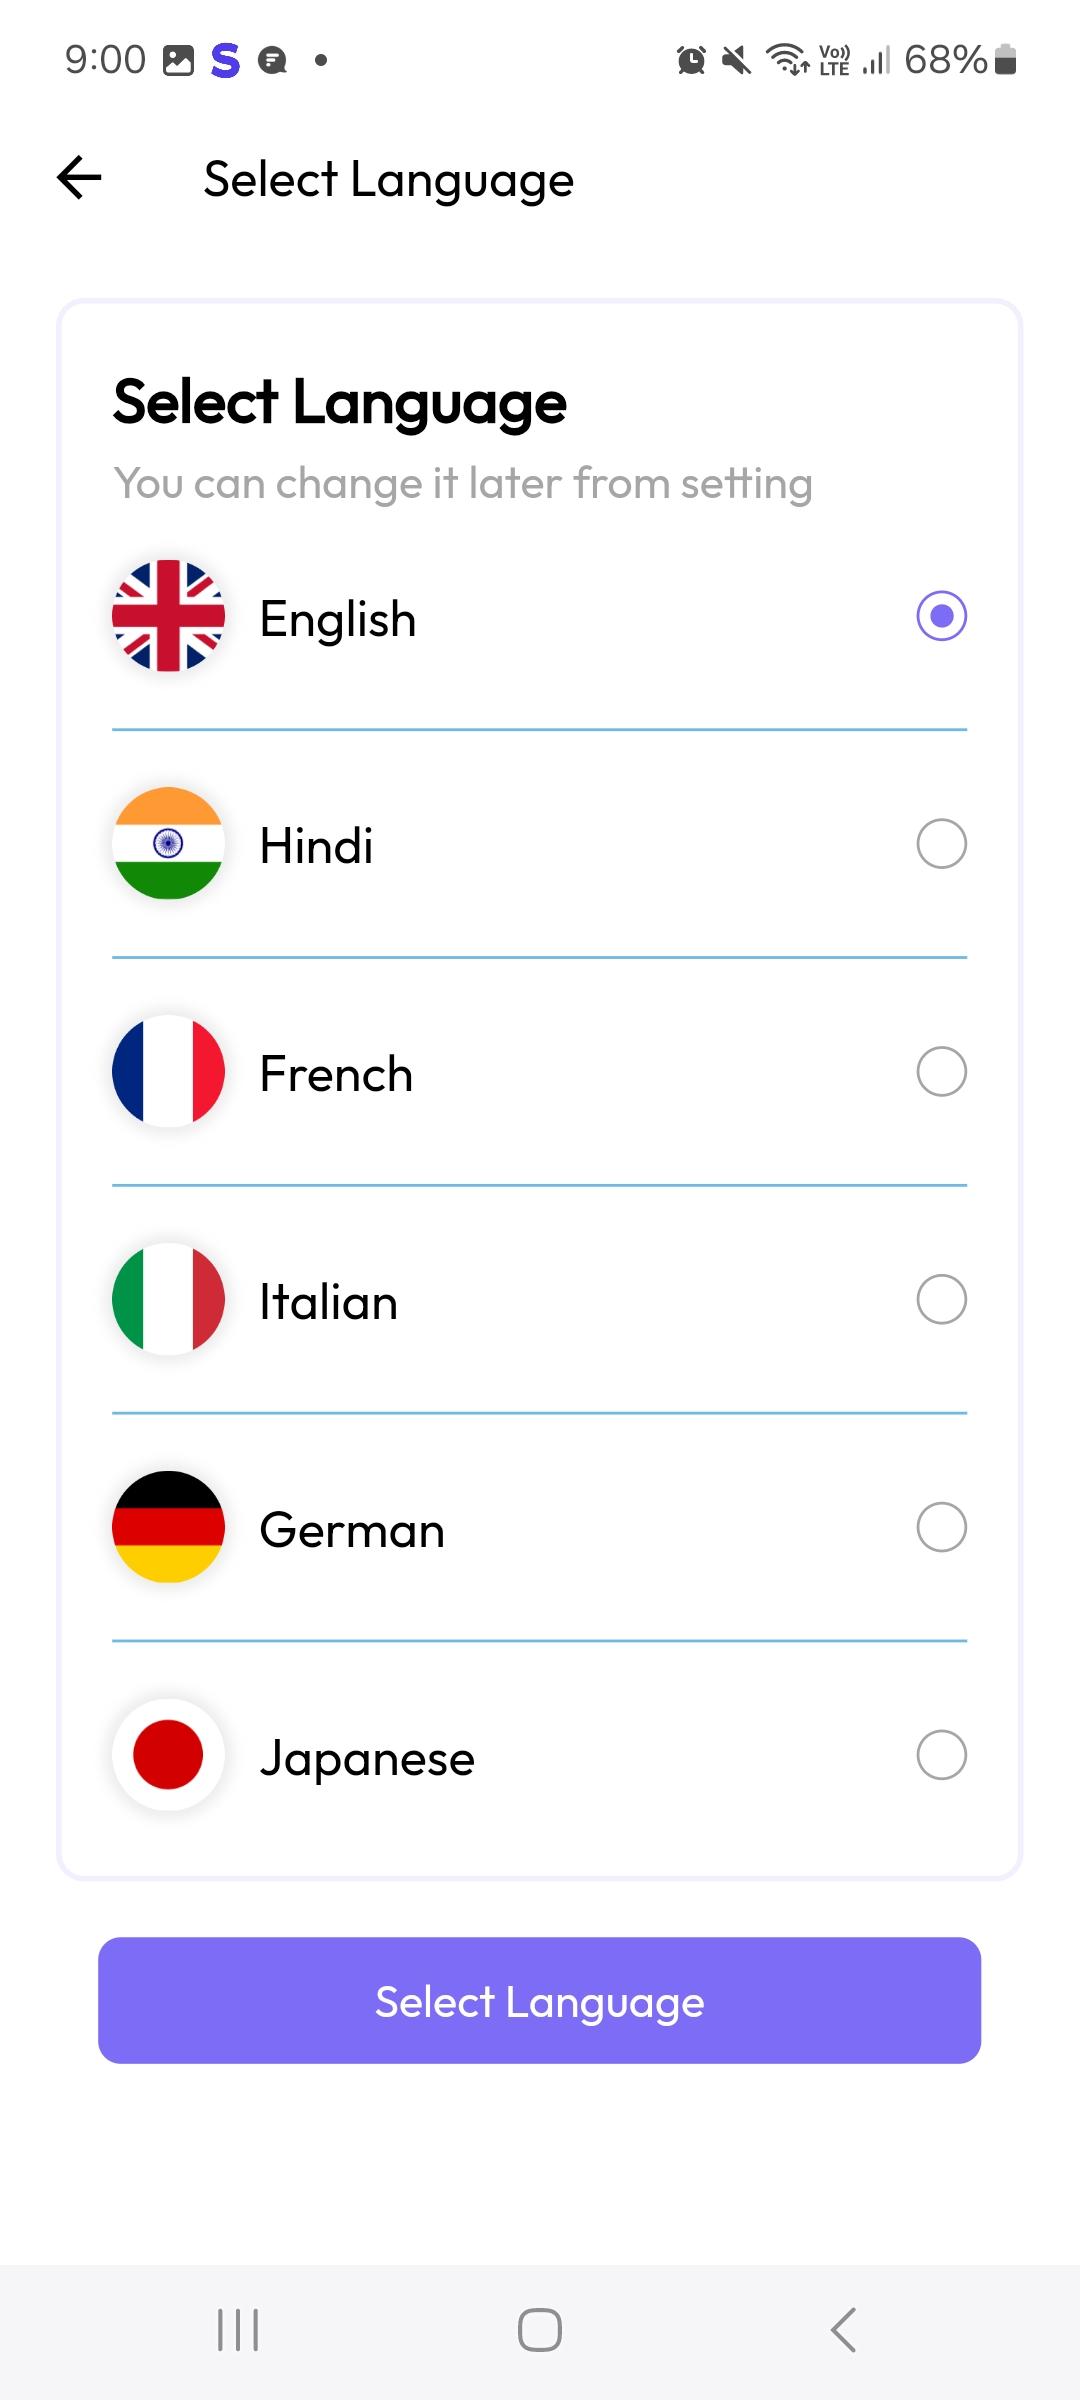This screenshot has height=2400, width=1080.
Task: Select the French radio button
Action: coord(941,1072)
